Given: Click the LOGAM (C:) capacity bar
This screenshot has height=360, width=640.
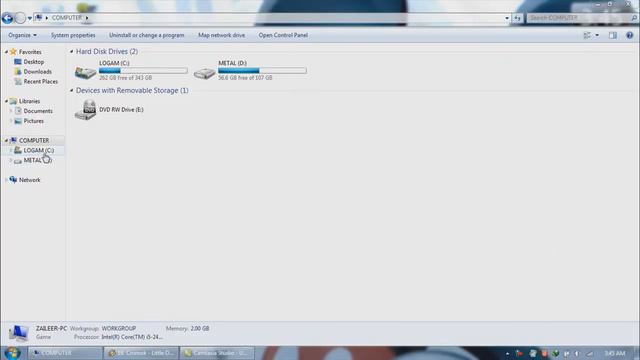Looking at the screenshot, I should [143, 71].
